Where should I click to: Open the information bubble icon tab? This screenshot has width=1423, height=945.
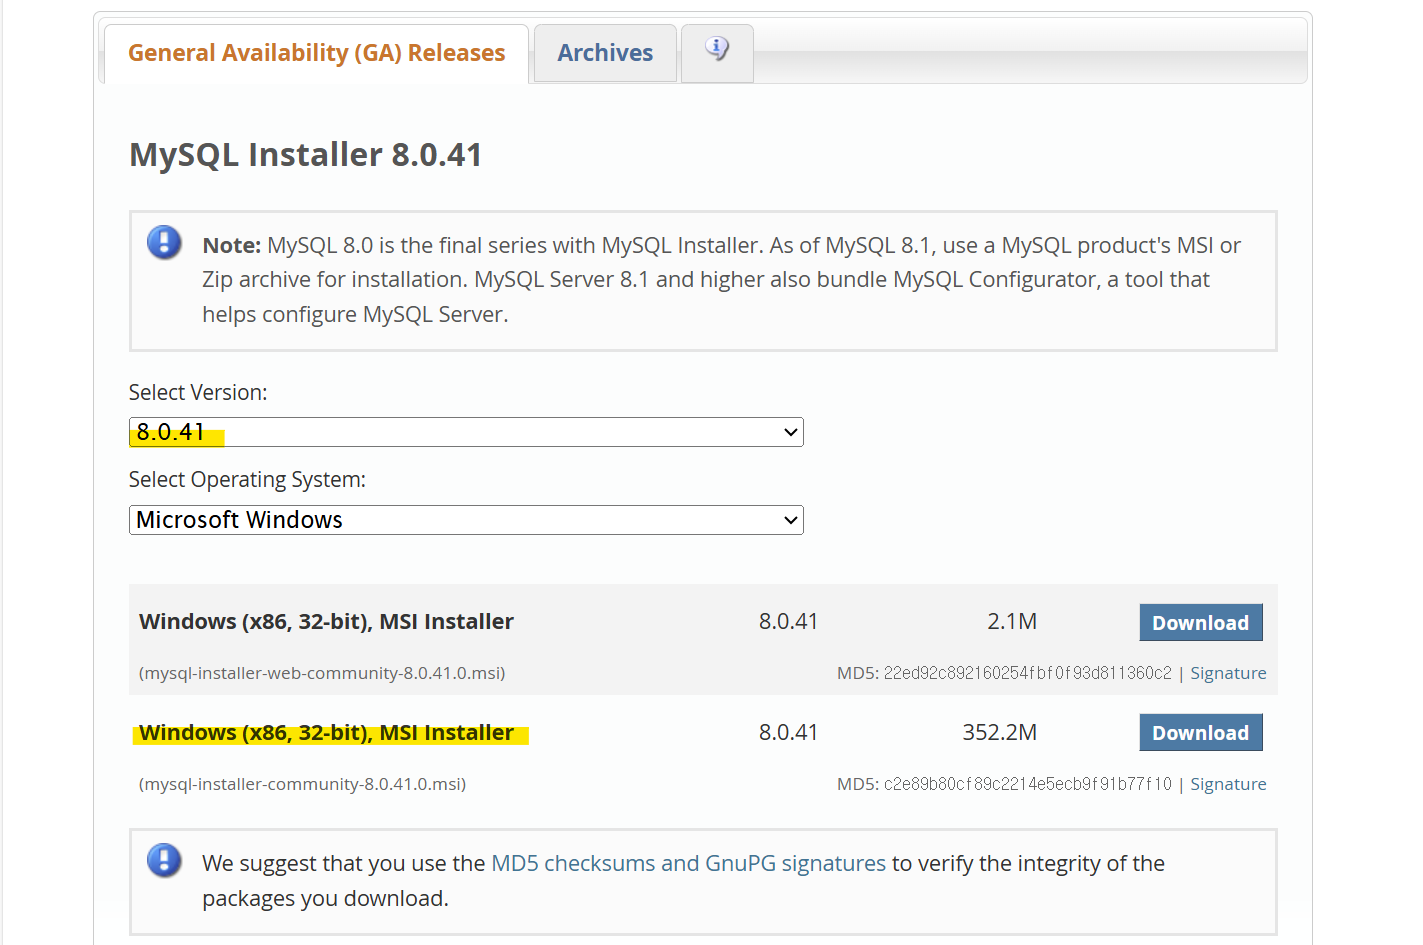click(x=717, y=52)
